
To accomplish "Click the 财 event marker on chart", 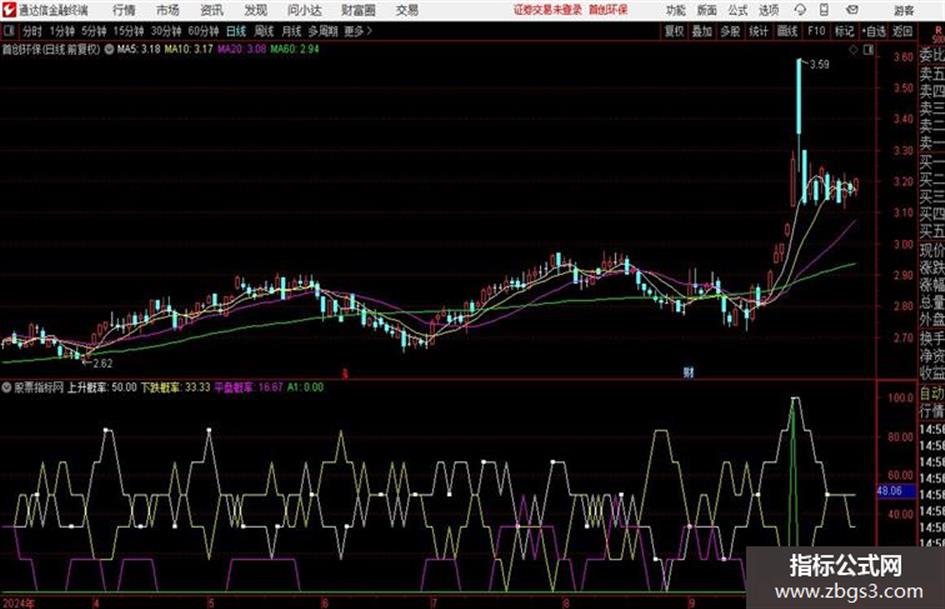I will [x=688, y=372].
